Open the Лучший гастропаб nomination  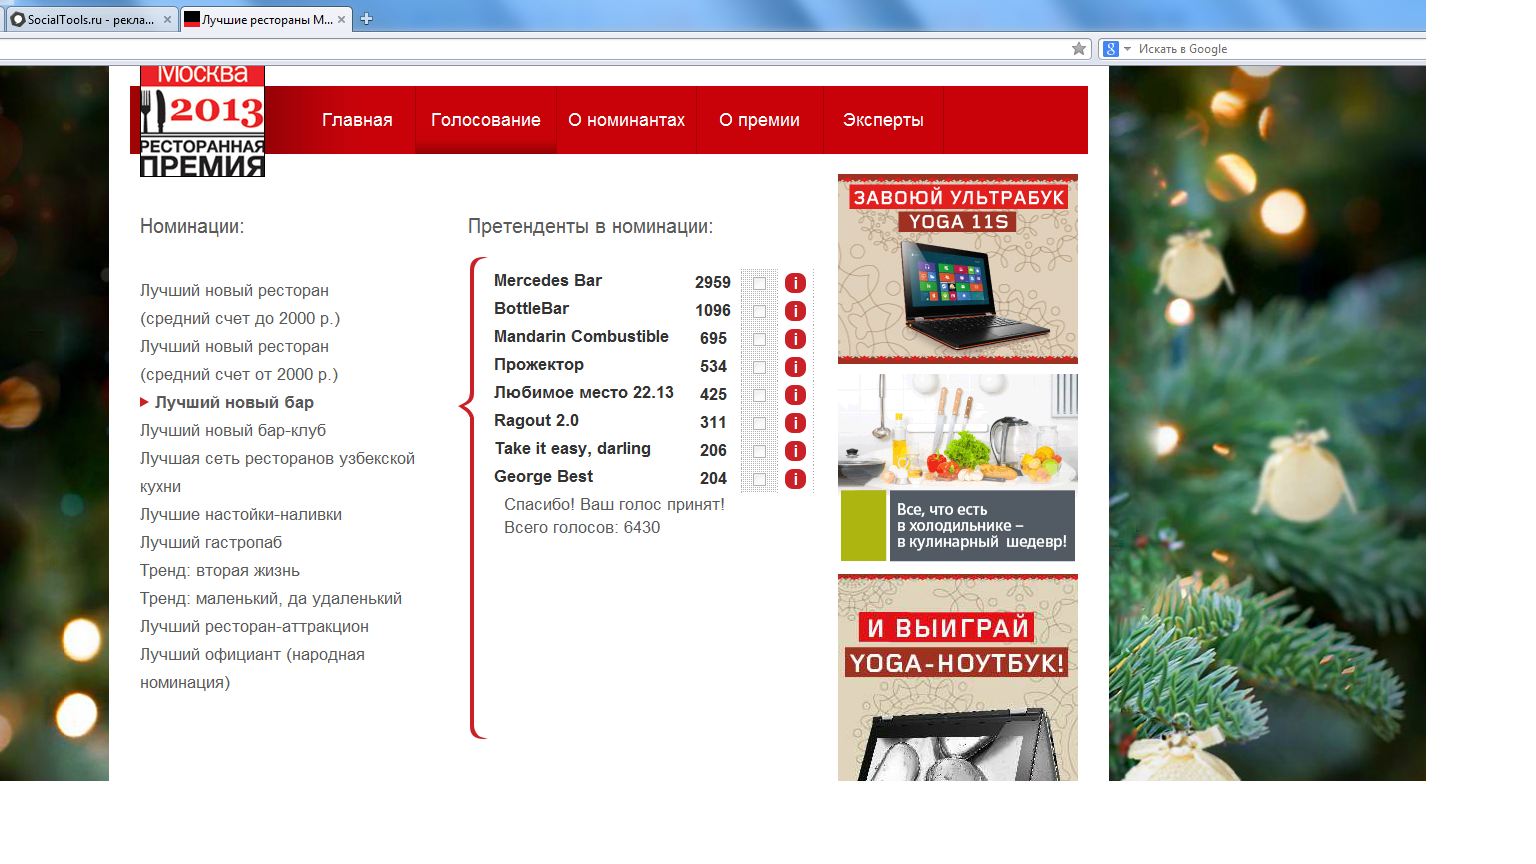pos(211,542)
